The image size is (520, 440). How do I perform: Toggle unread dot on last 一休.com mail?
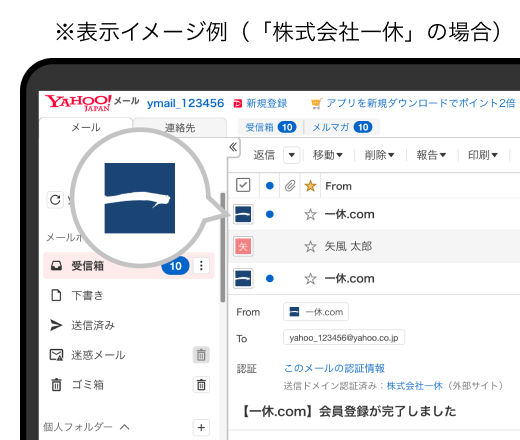(x=270, y=279)
